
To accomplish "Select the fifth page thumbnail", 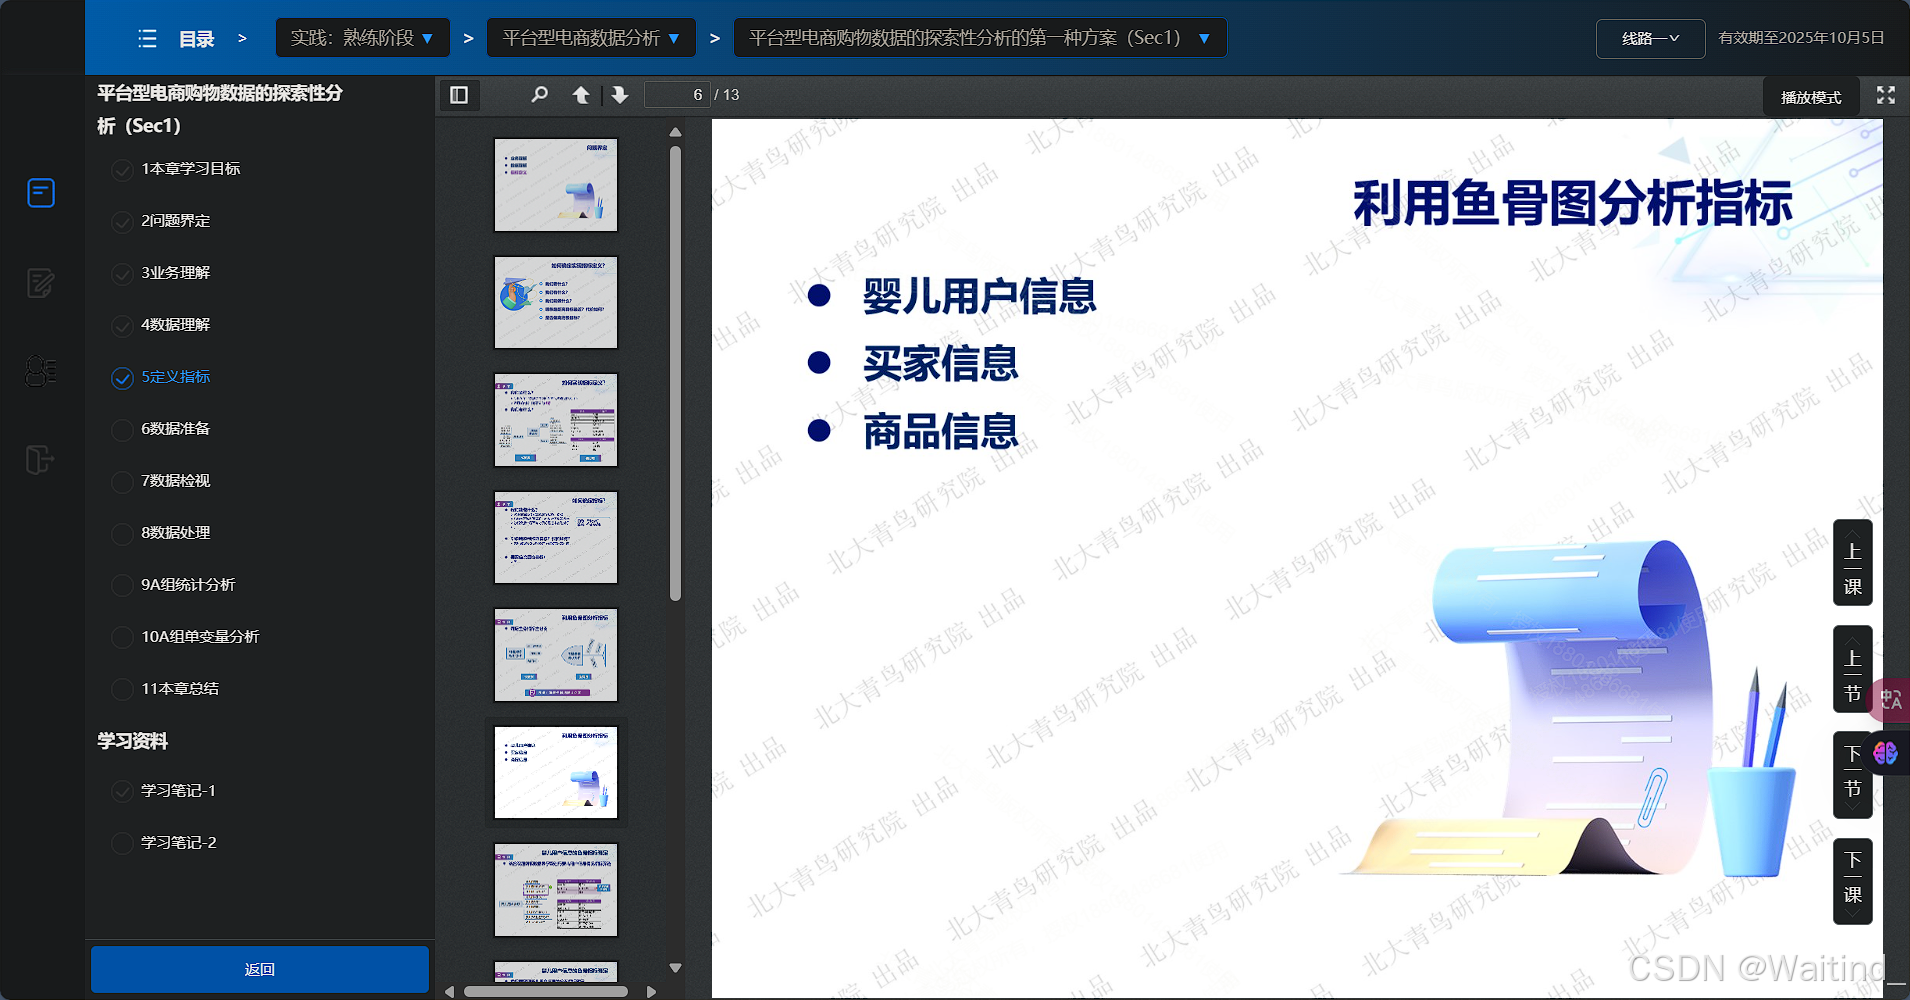I will click(x=556, y=655).
